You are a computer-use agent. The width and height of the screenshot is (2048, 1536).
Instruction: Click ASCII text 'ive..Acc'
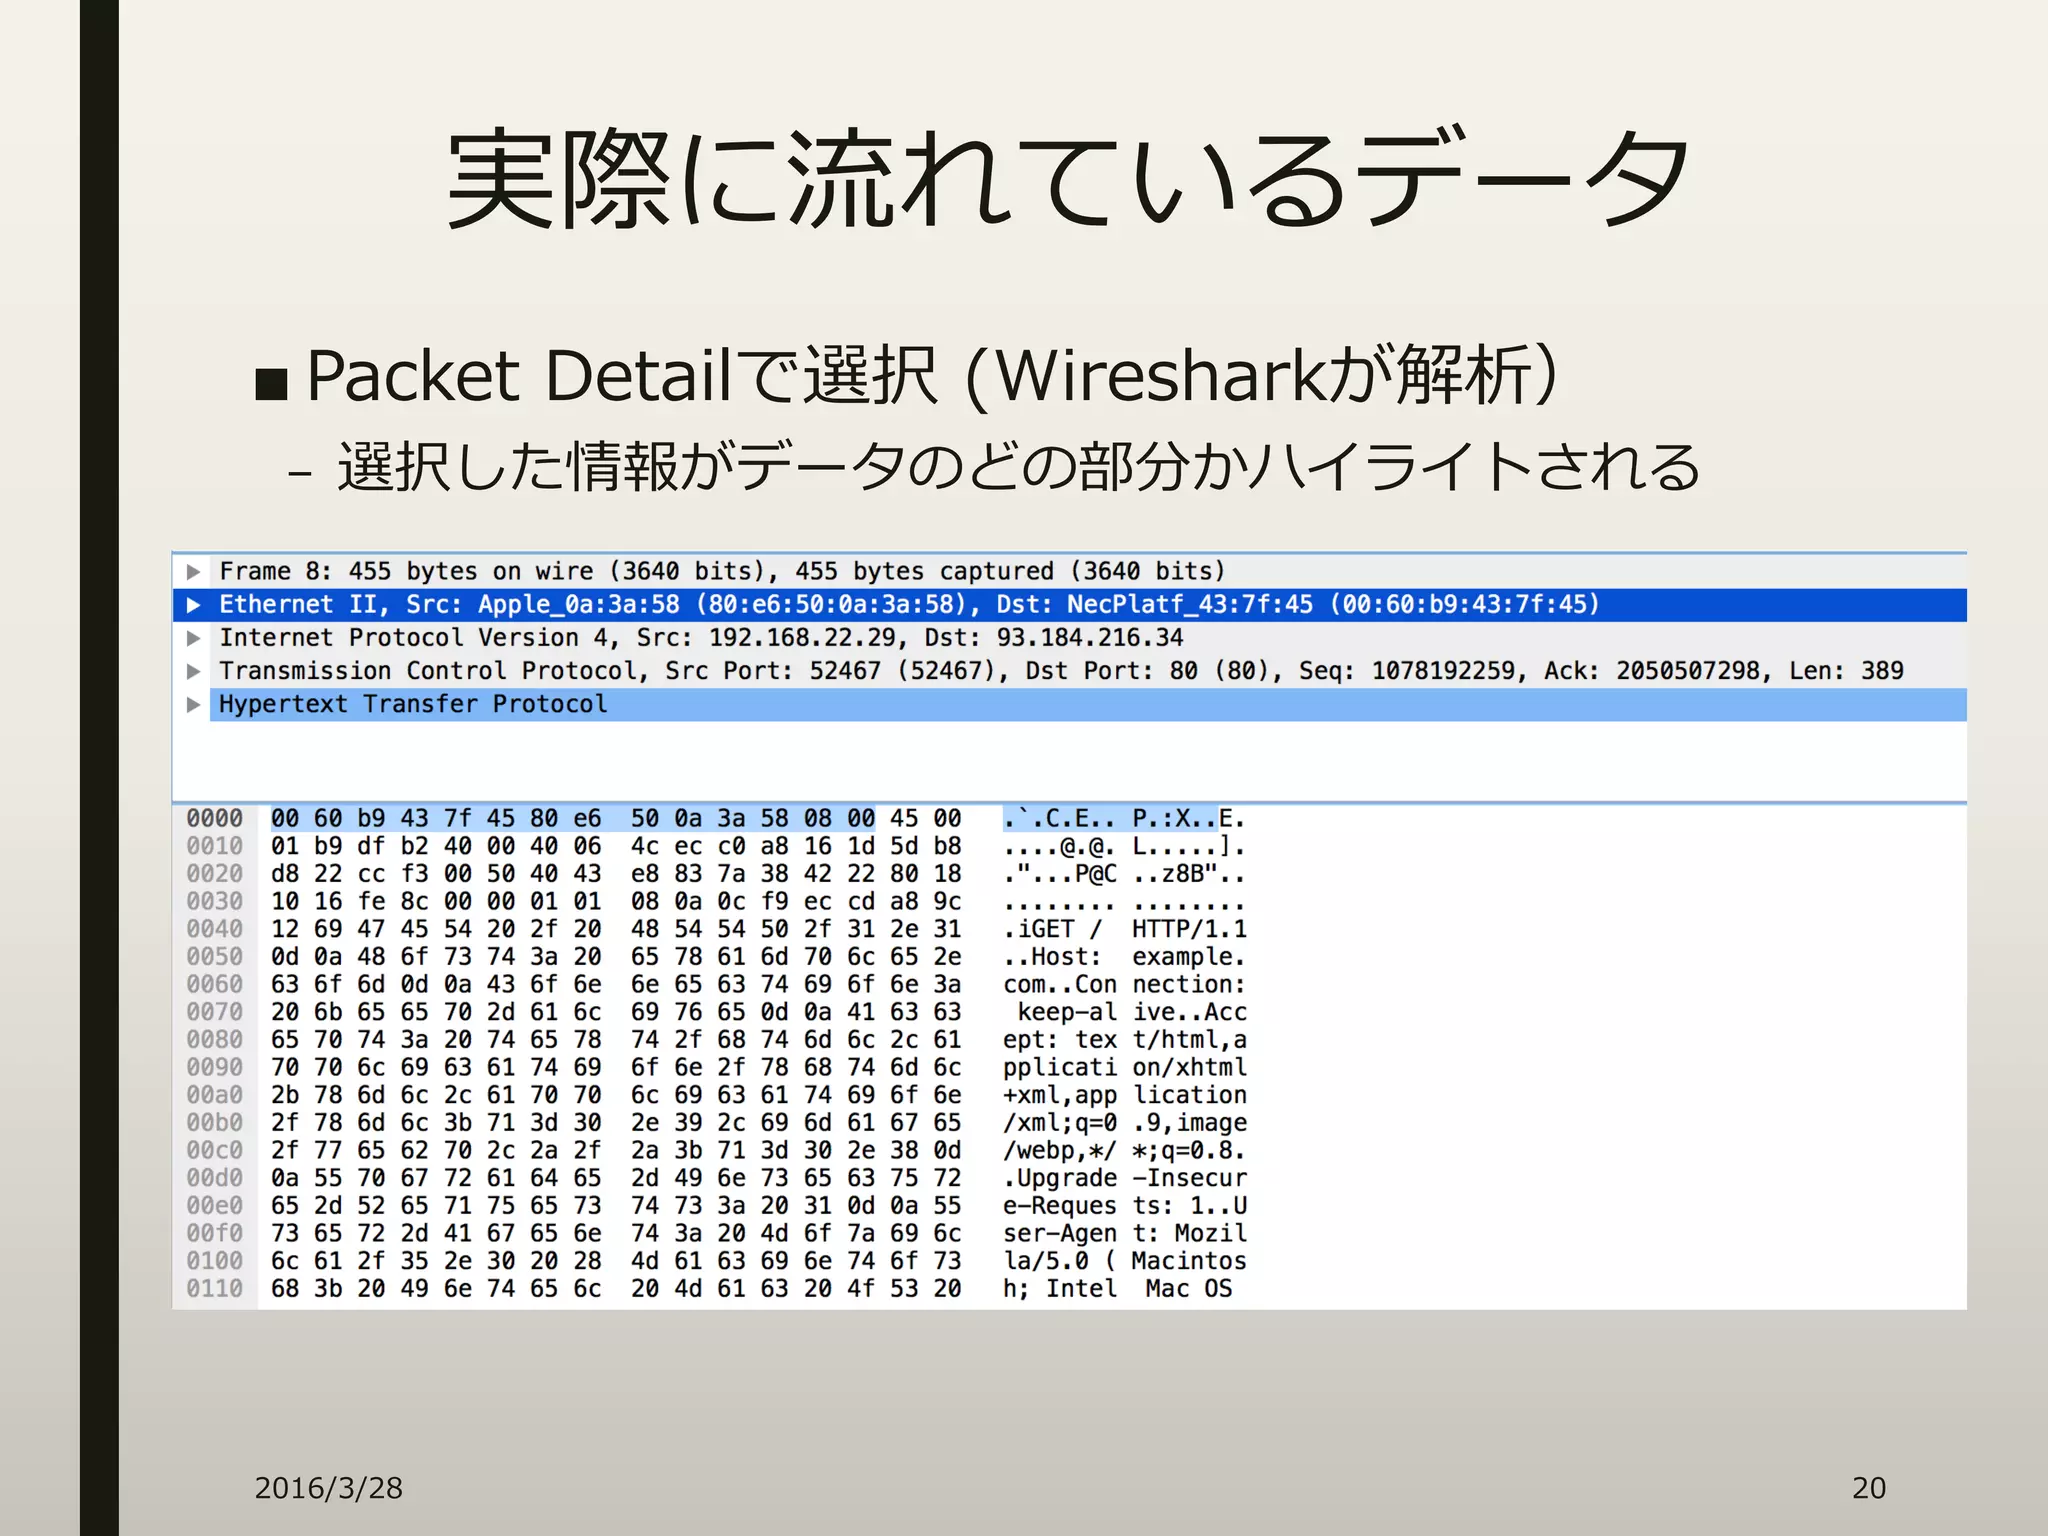click(x=1189, y=1013)
